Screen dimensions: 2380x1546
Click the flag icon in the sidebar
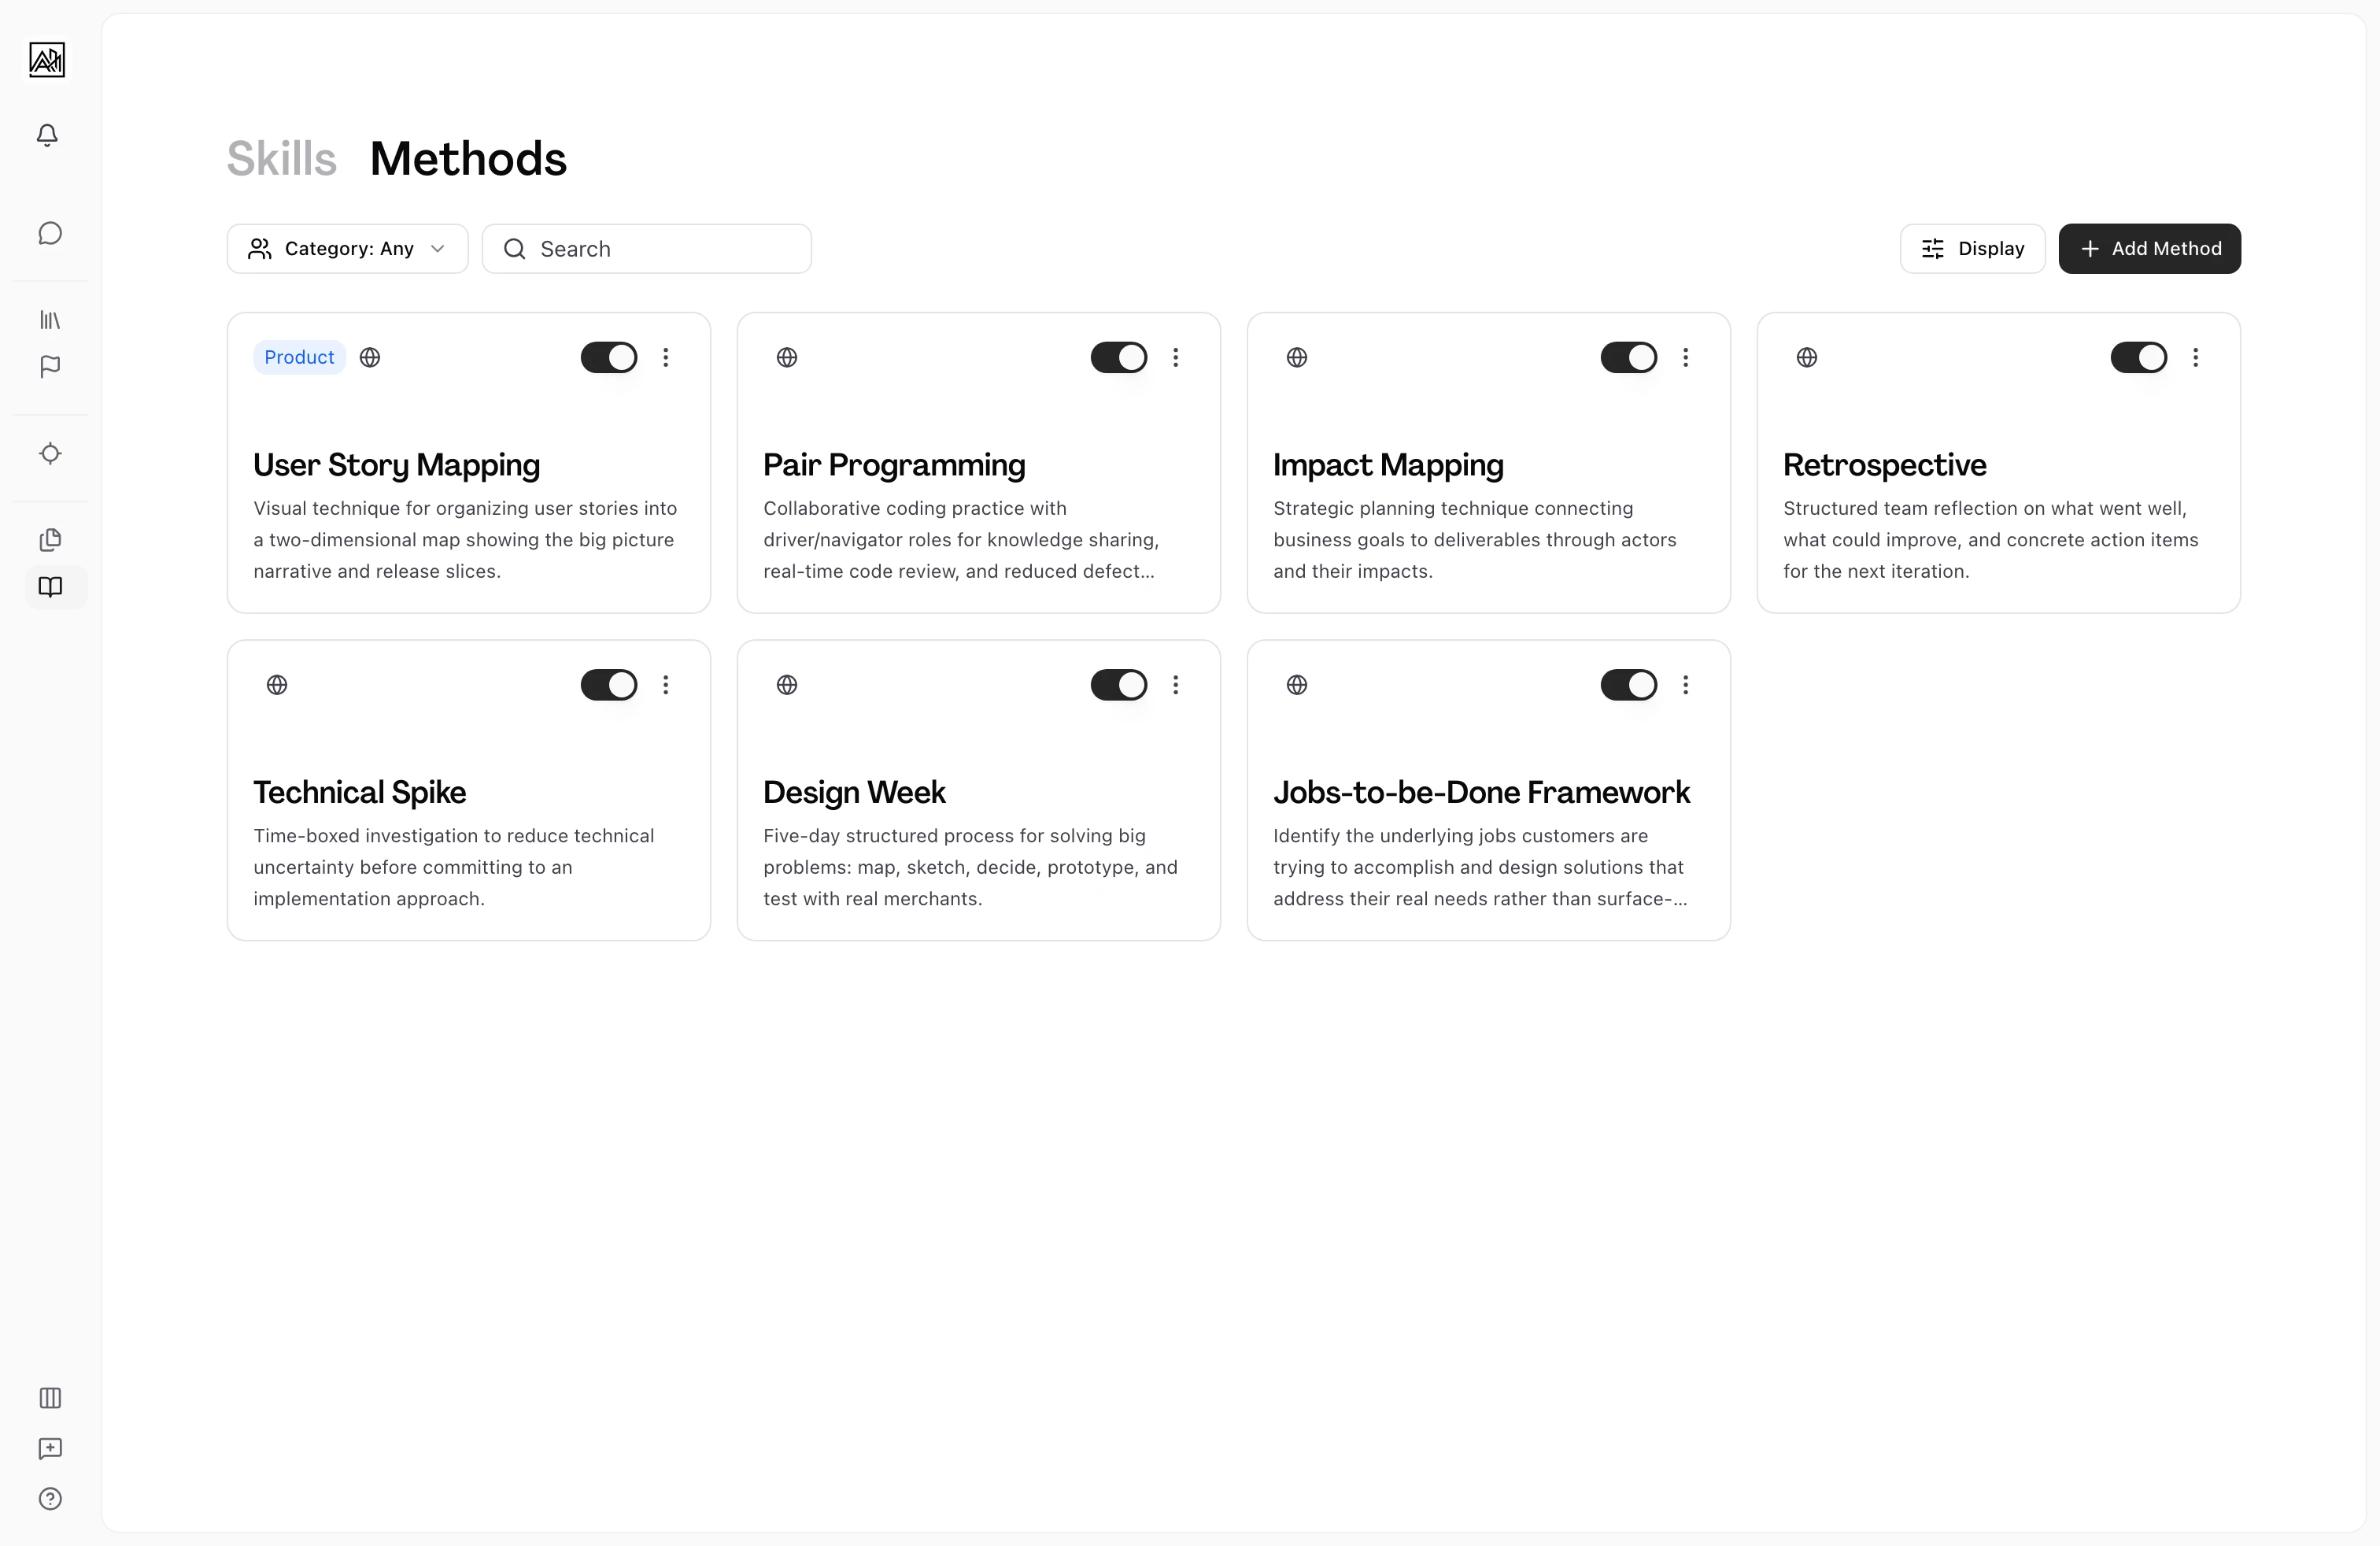pyautogui.click(x=49, y=367)
